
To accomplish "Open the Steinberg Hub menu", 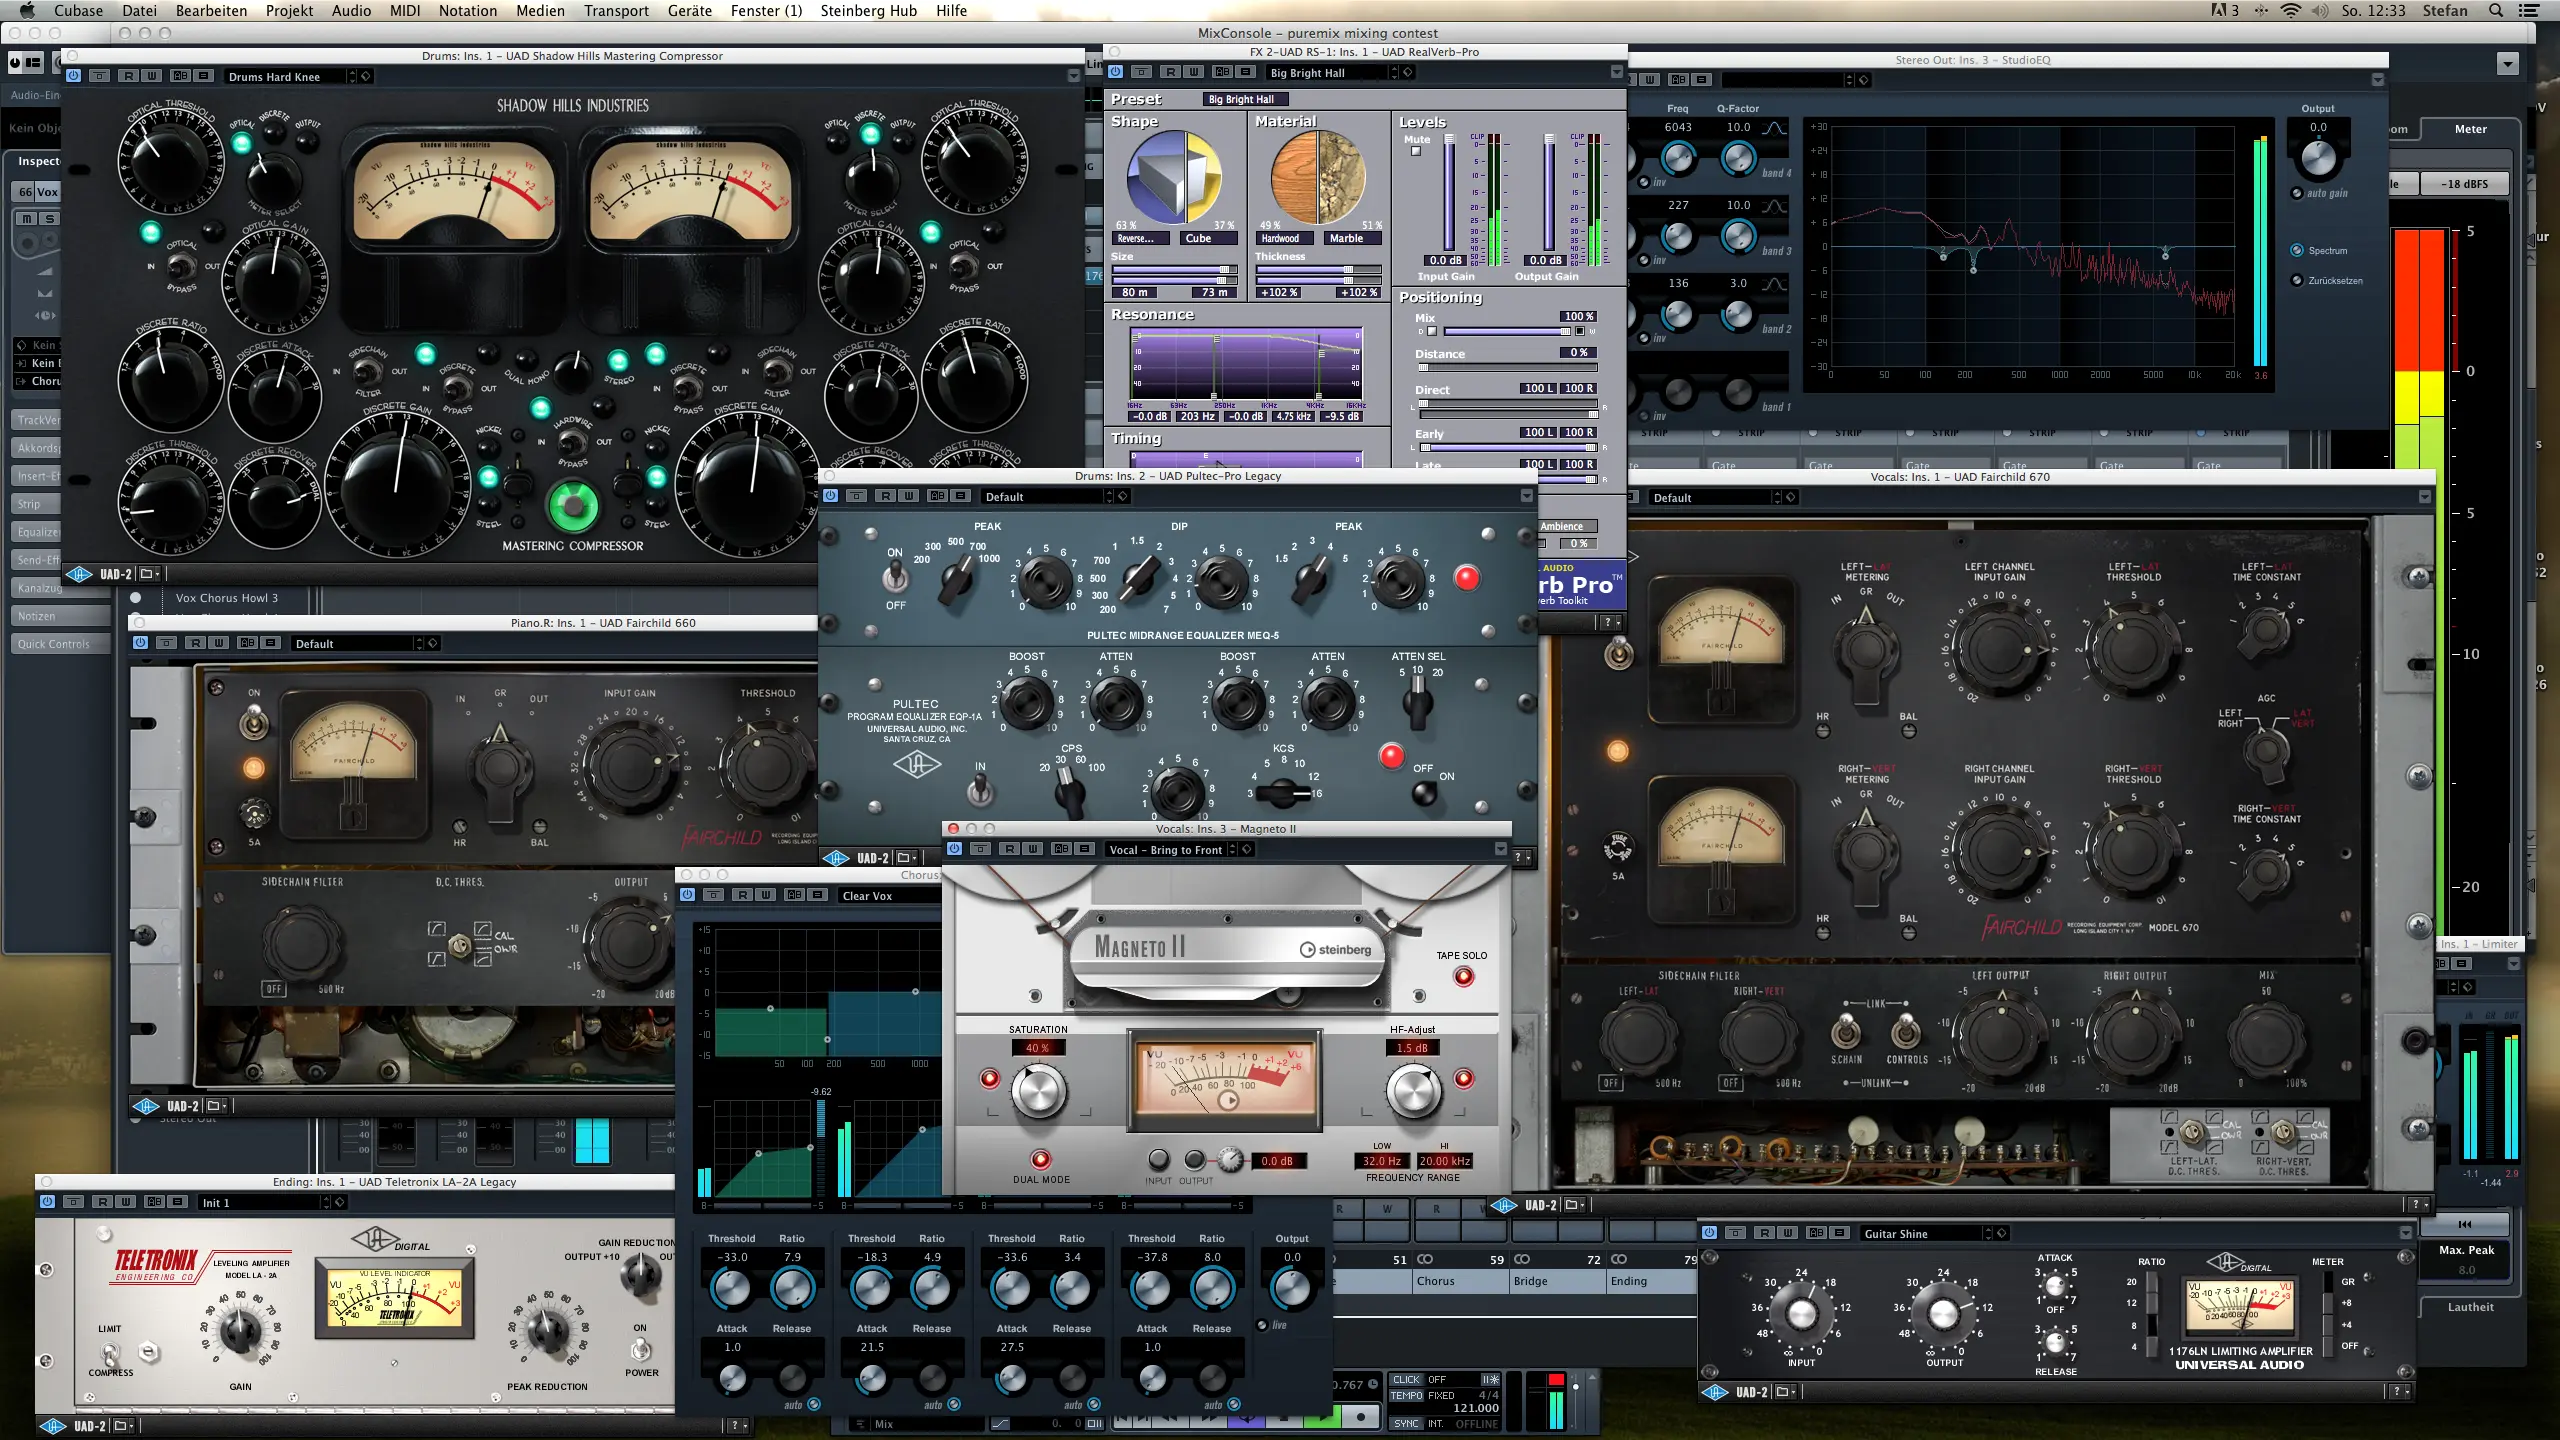I will click(868, 11).
